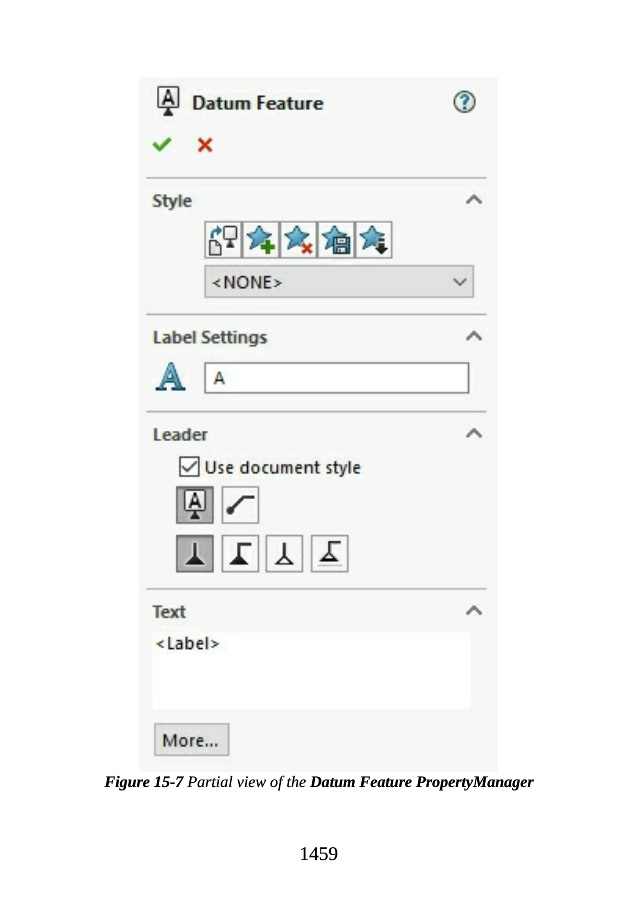This screenshot has width=636, height=900.
Task: Select the empty triangle datum anchor
Action: (x=285, y=554)
